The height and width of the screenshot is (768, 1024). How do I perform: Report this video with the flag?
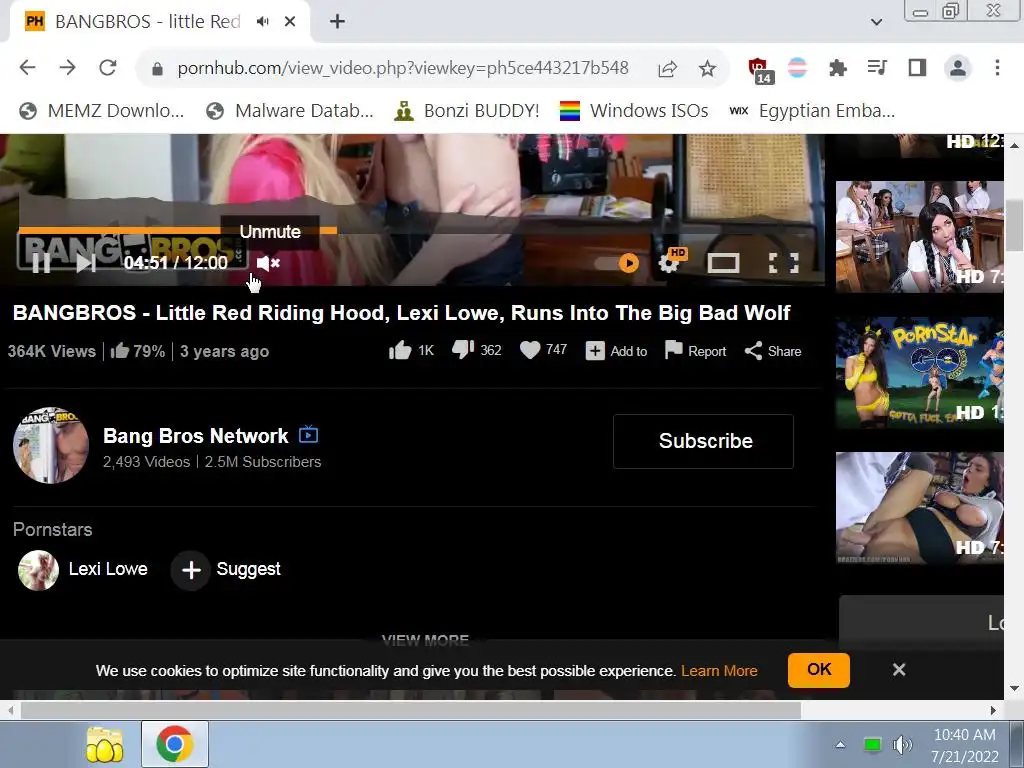[695, 351]
